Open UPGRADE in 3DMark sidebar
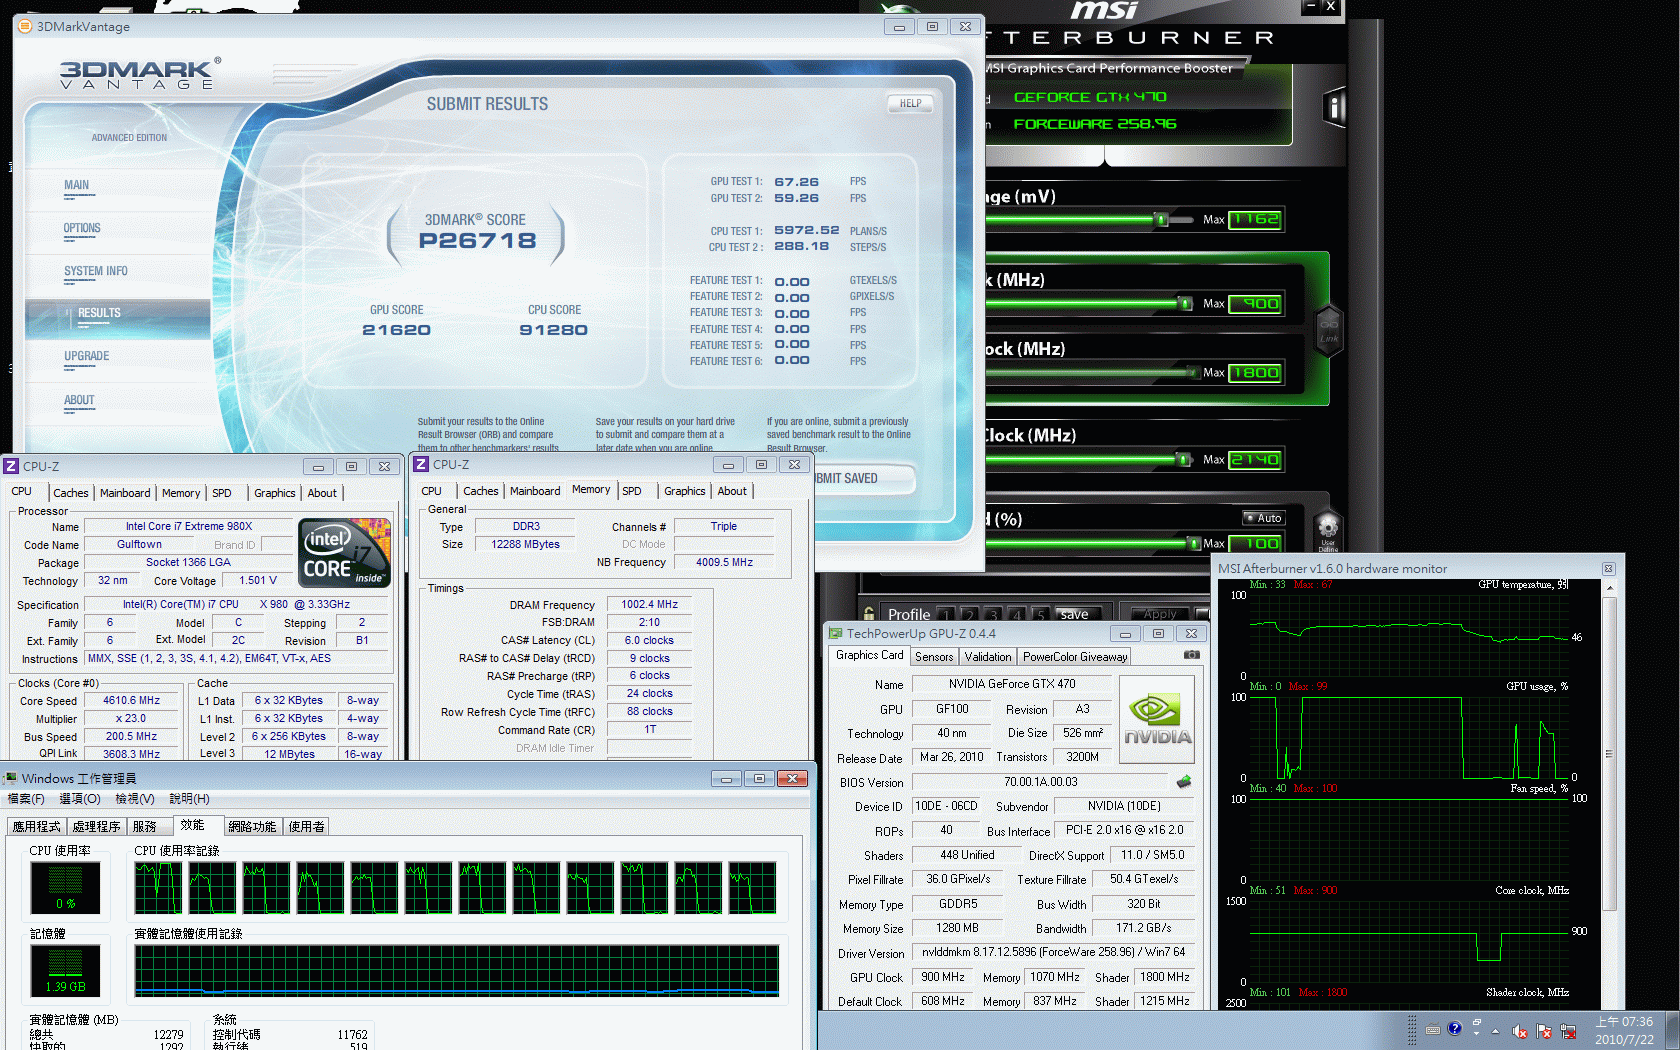 [87, 356]
